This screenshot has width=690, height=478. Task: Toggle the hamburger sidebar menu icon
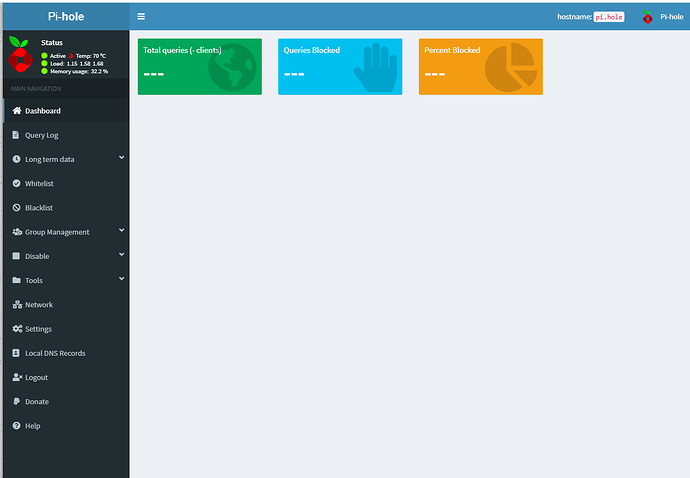tap(141, 17)
